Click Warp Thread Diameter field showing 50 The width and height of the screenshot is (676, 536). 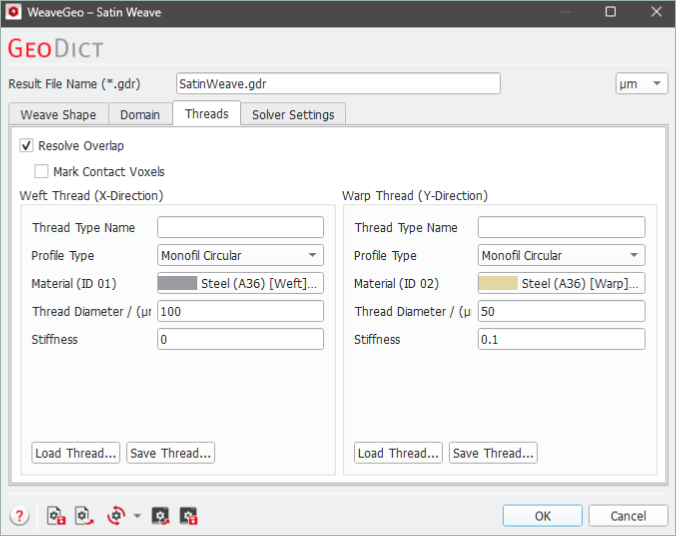point(561,311)
